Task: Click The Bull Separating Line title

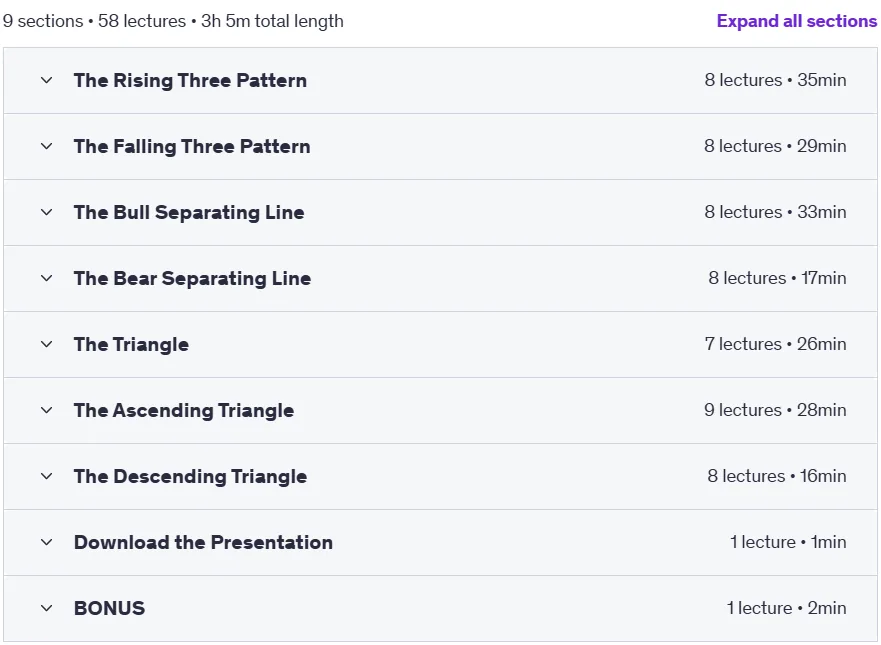Action: coord(189,212)
